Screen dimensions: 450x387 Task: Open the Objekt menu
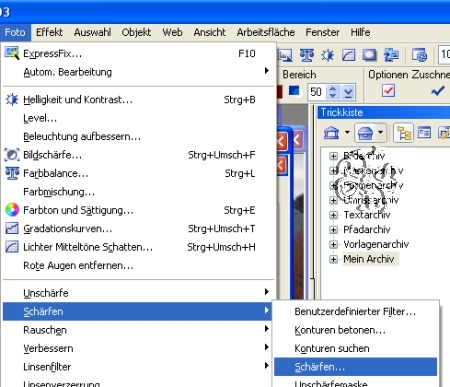point(136,32)
